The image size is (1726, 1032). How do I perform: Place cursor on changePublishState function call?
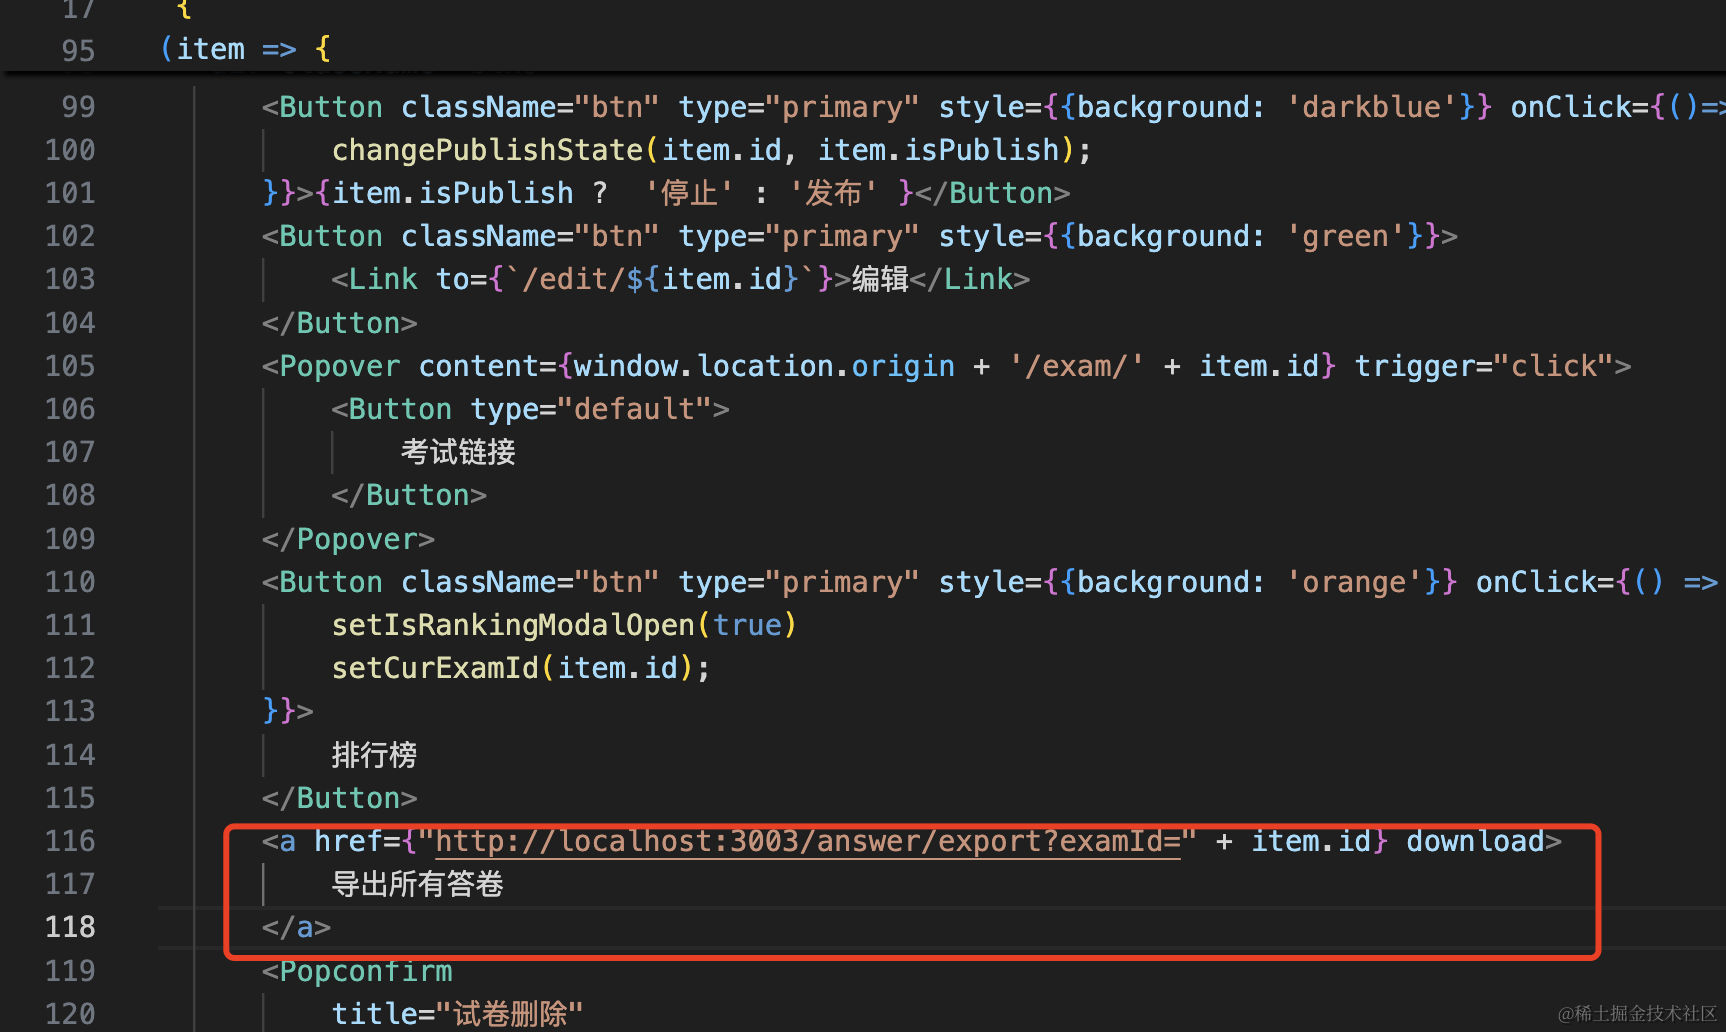pos(487,150)
